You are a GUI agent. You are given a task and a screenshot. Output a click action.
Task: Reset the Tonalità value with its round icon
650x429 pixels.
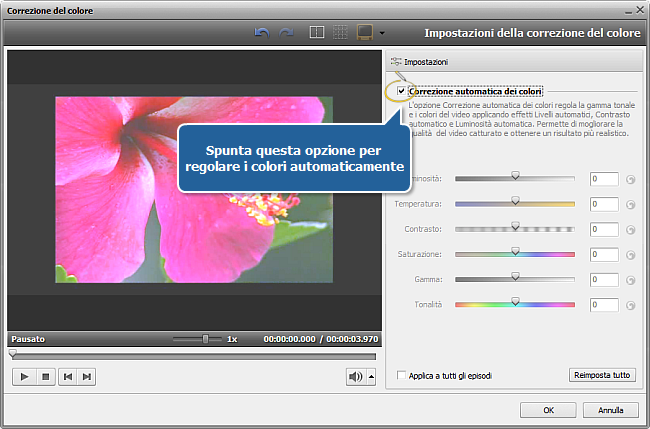[x=630, y=304]
